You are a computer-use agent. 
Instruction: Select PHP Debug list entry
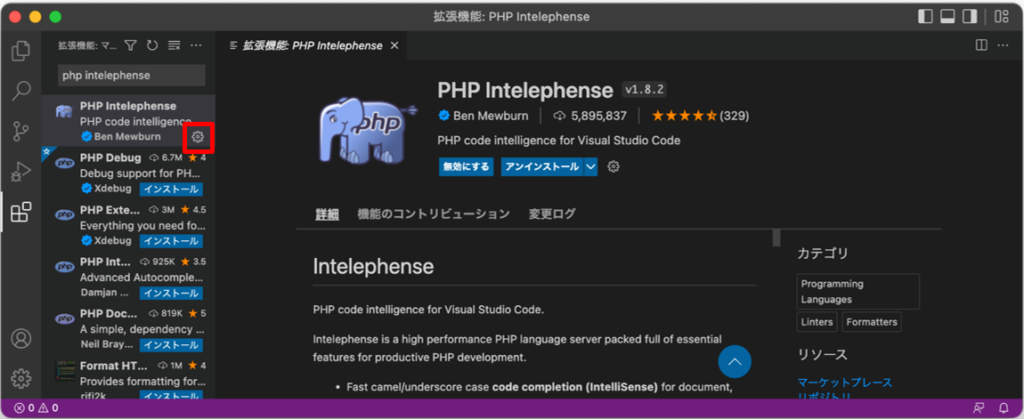(128, 173)
